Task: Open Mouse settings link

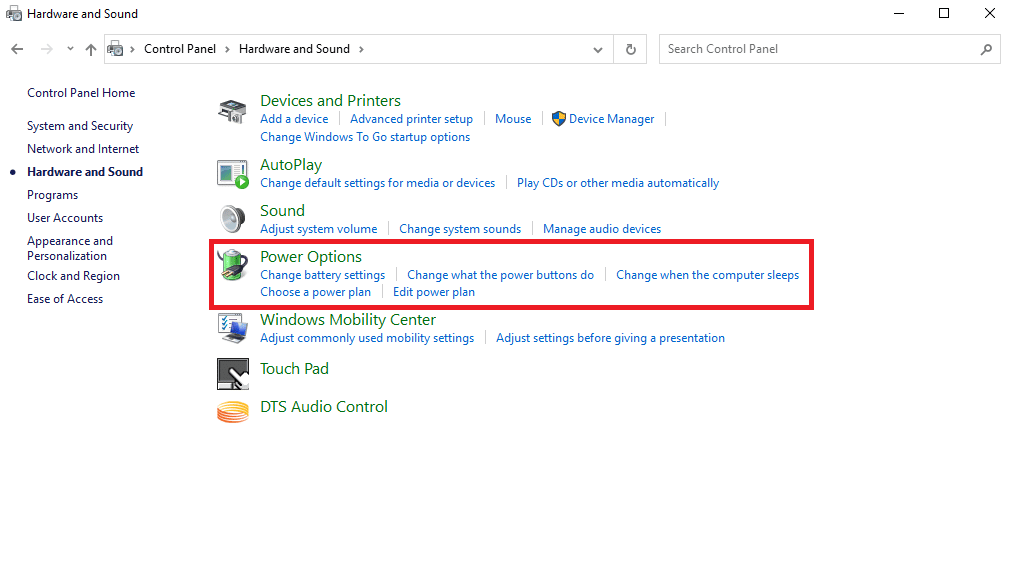Action: click(x=513, y=119)
